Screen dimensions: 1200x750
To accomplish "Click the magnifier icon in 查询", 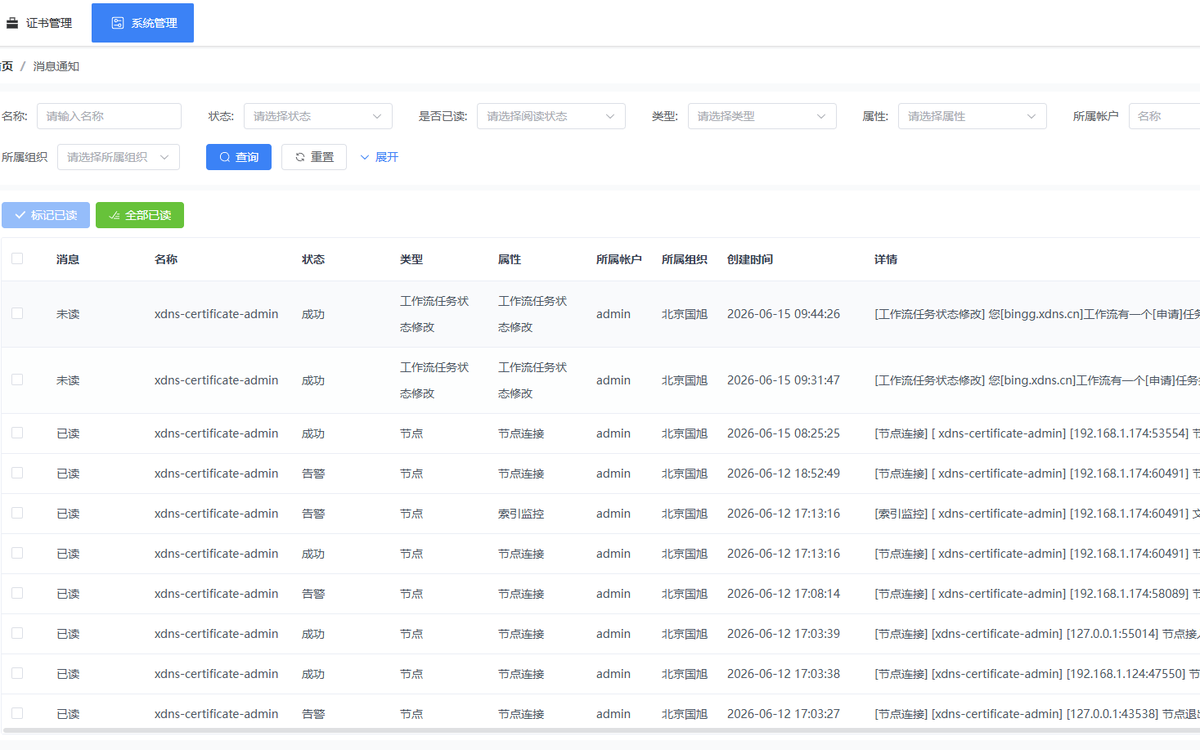I will tap(225, 157).
